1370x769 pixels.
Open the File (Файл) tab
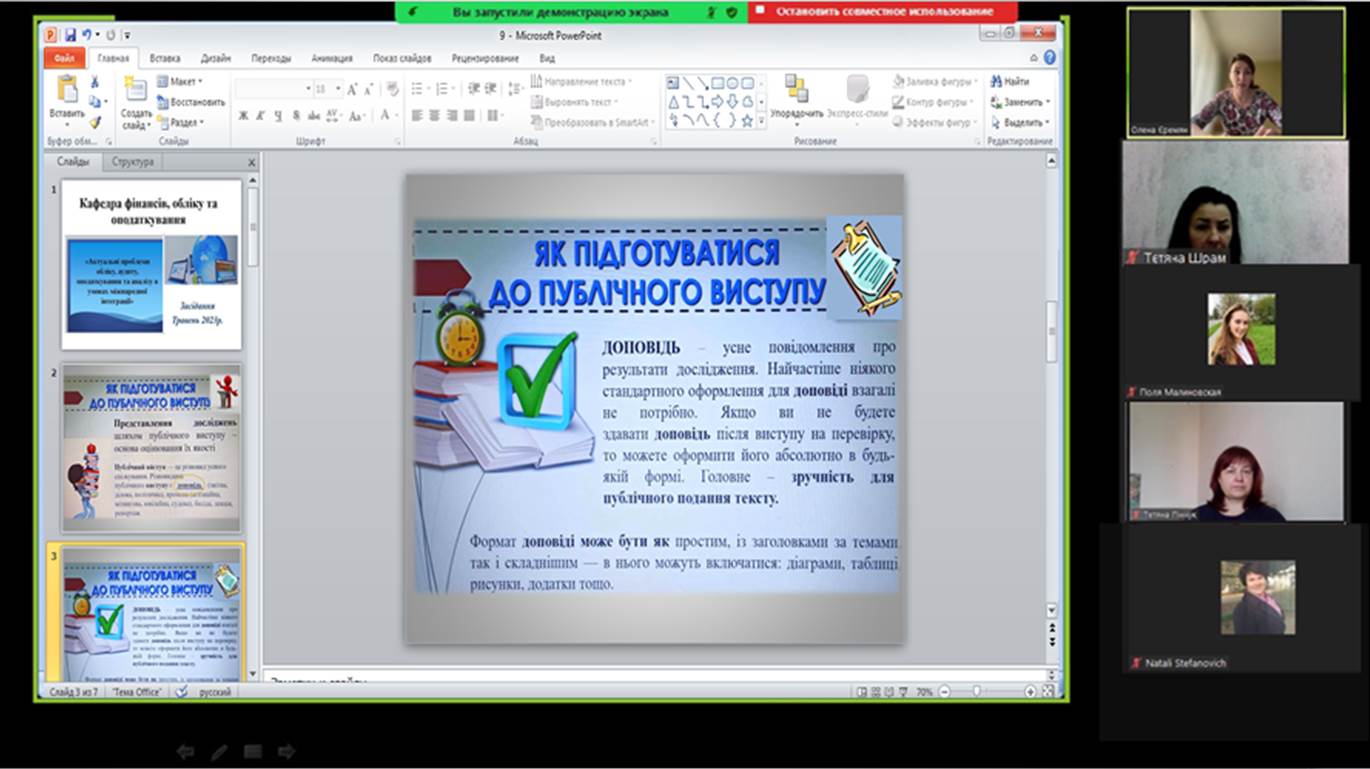coord(64,58)
